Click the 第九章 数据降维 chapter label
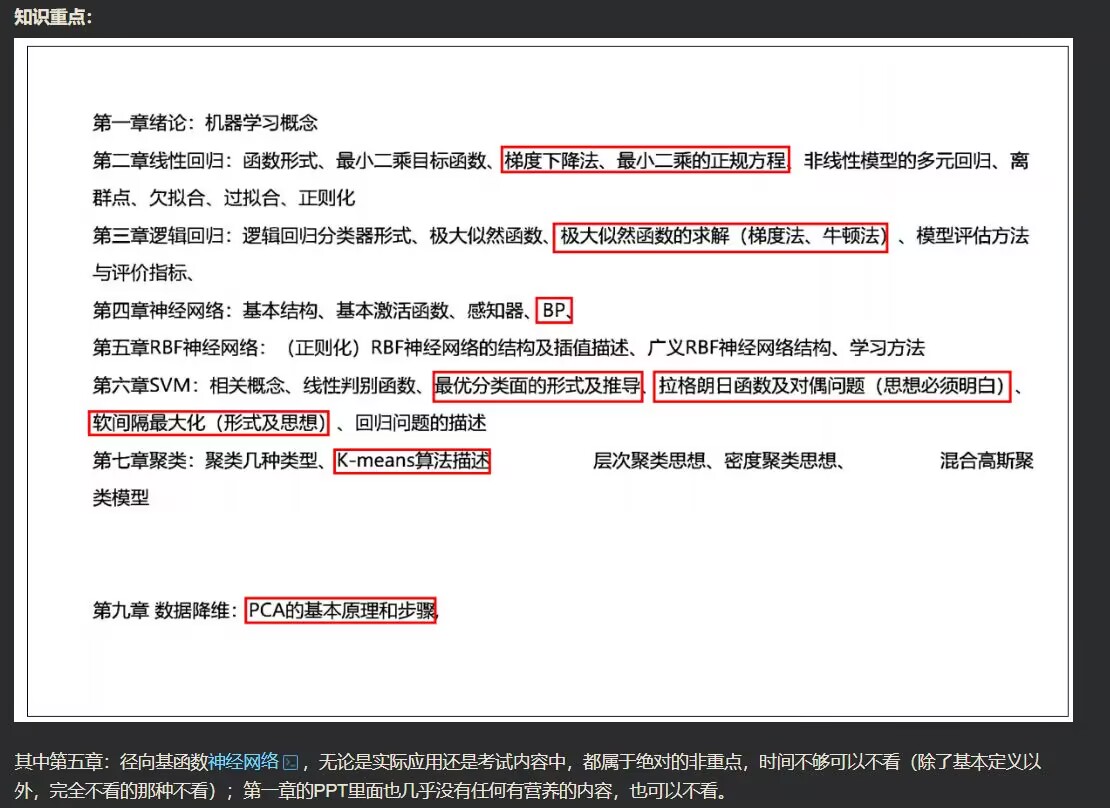 click(x=164, y=610)
